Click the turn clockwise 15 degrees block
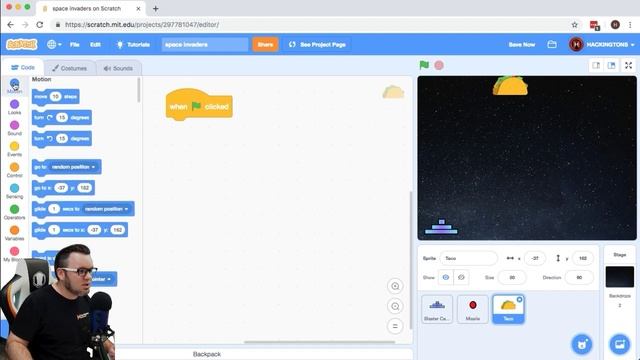 tap(62, 118)
